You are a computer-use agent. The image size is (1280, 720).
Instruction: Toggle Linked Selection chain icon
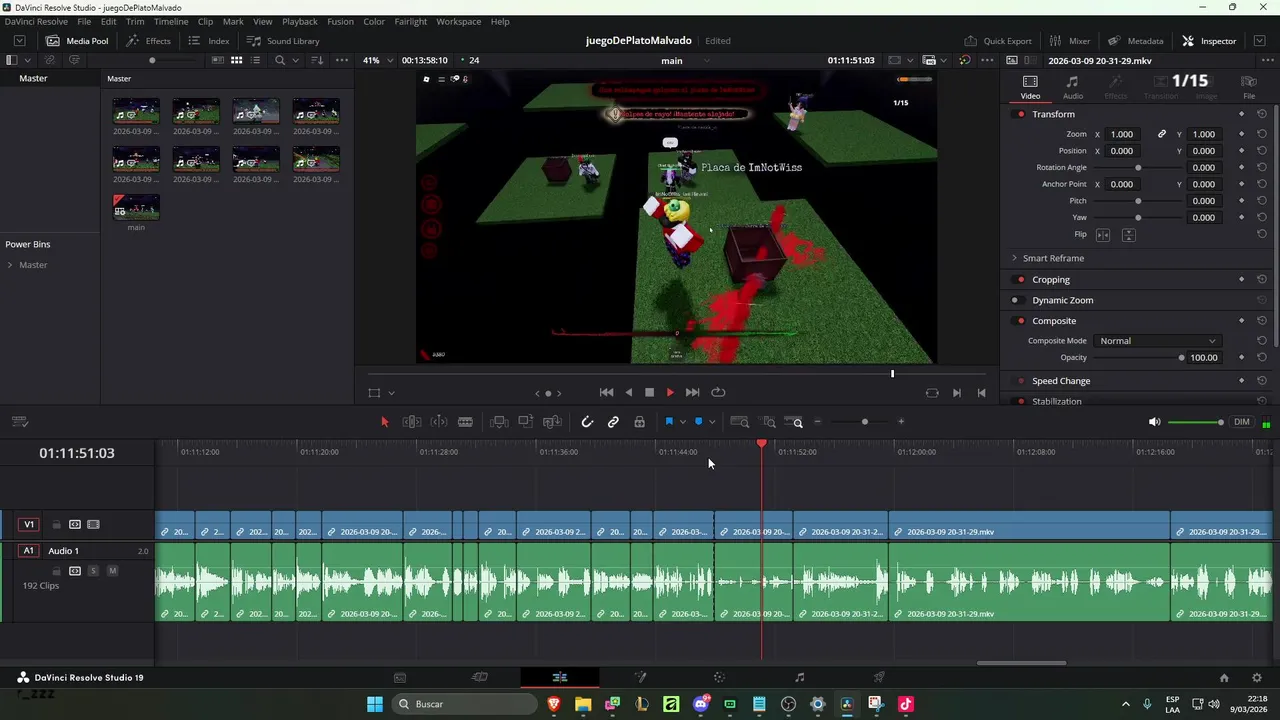click(x=613, y=422)
